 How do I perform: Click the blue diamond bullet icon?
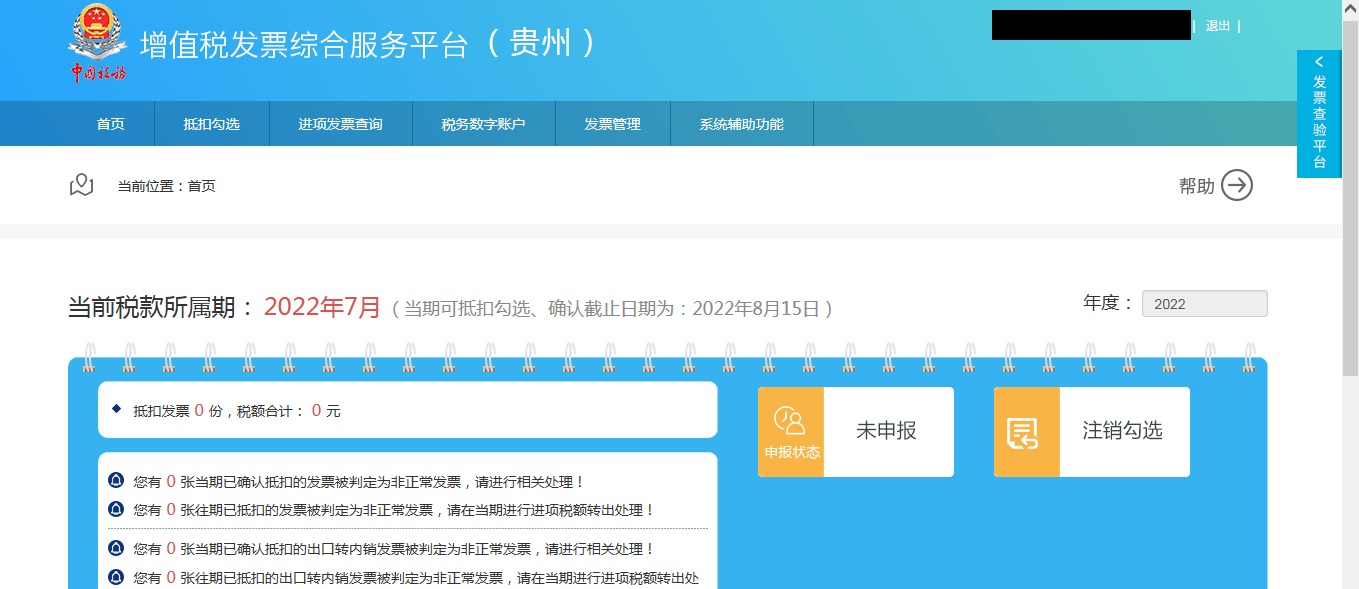pyautogui.click(x=116, y=409)
